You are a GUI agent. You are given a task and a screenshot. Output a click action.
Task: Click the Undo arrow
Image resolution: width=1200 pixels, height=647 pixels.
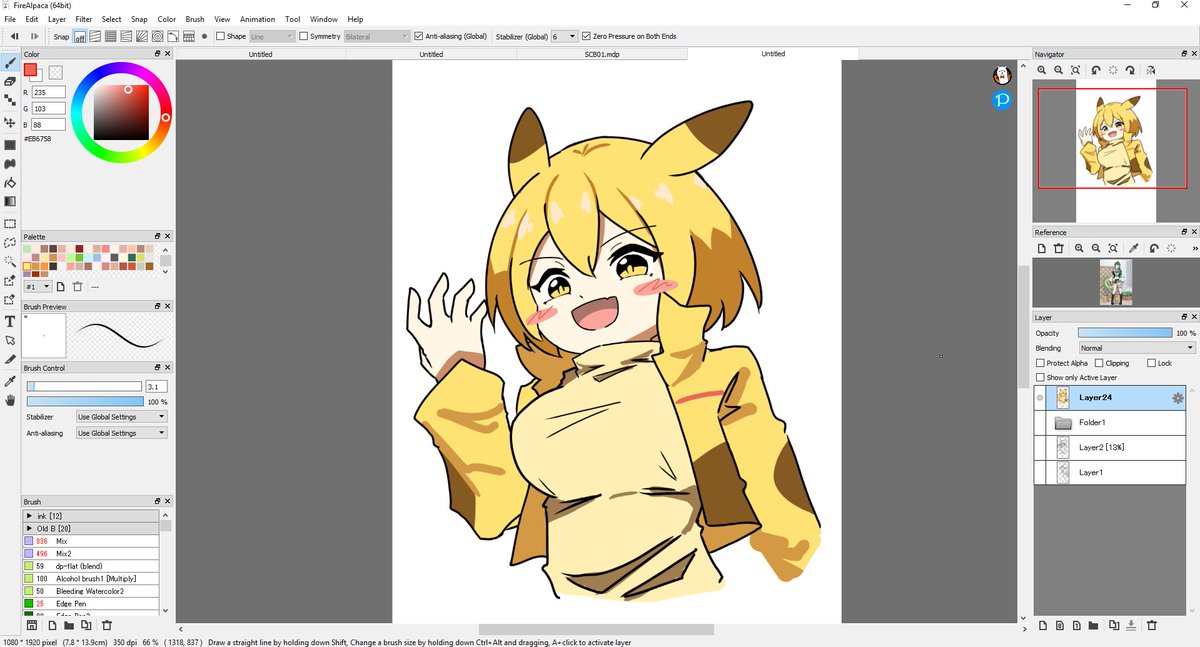14,36
